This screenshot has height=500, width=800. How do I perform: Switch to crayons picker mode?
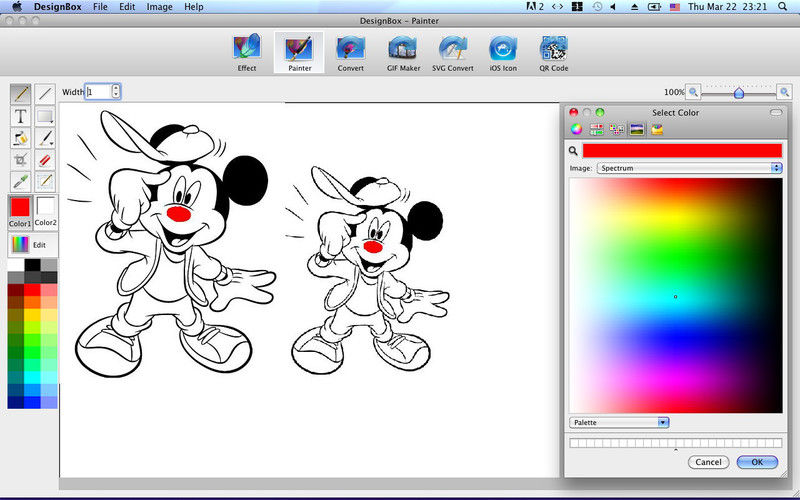click(x=658, y=129)
